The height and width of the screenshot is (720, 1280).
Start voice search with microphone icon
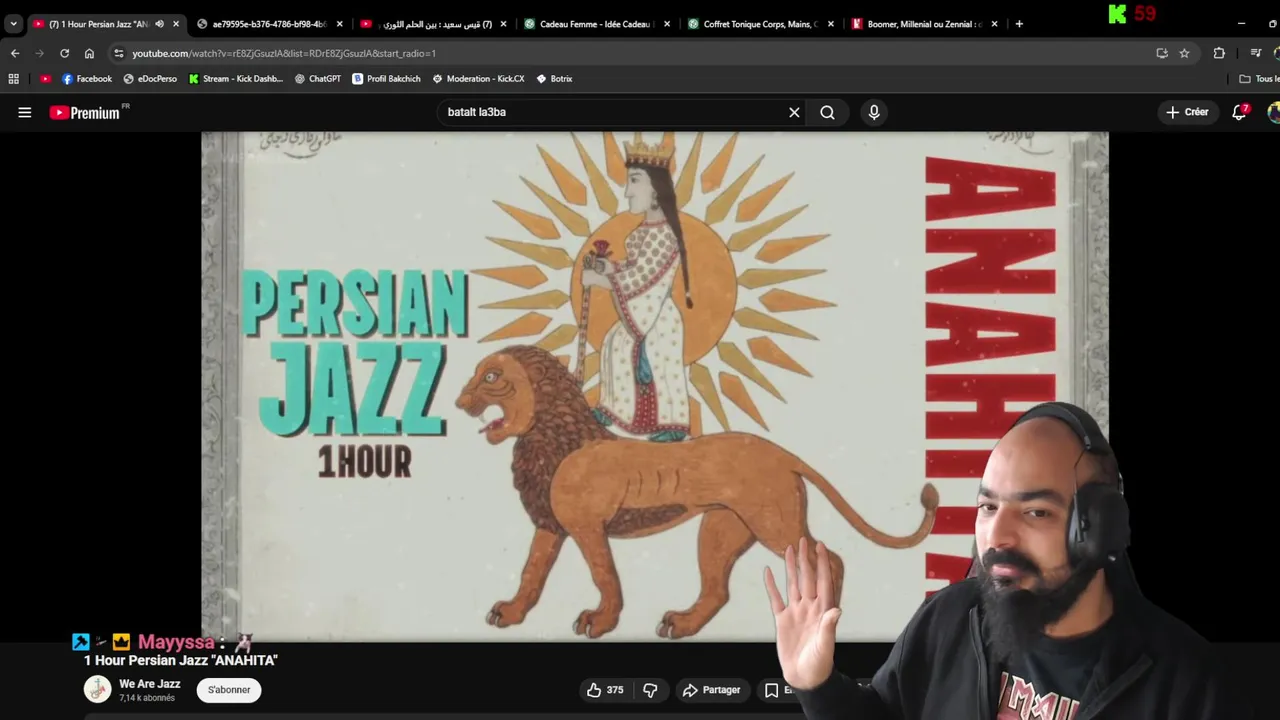874,113
